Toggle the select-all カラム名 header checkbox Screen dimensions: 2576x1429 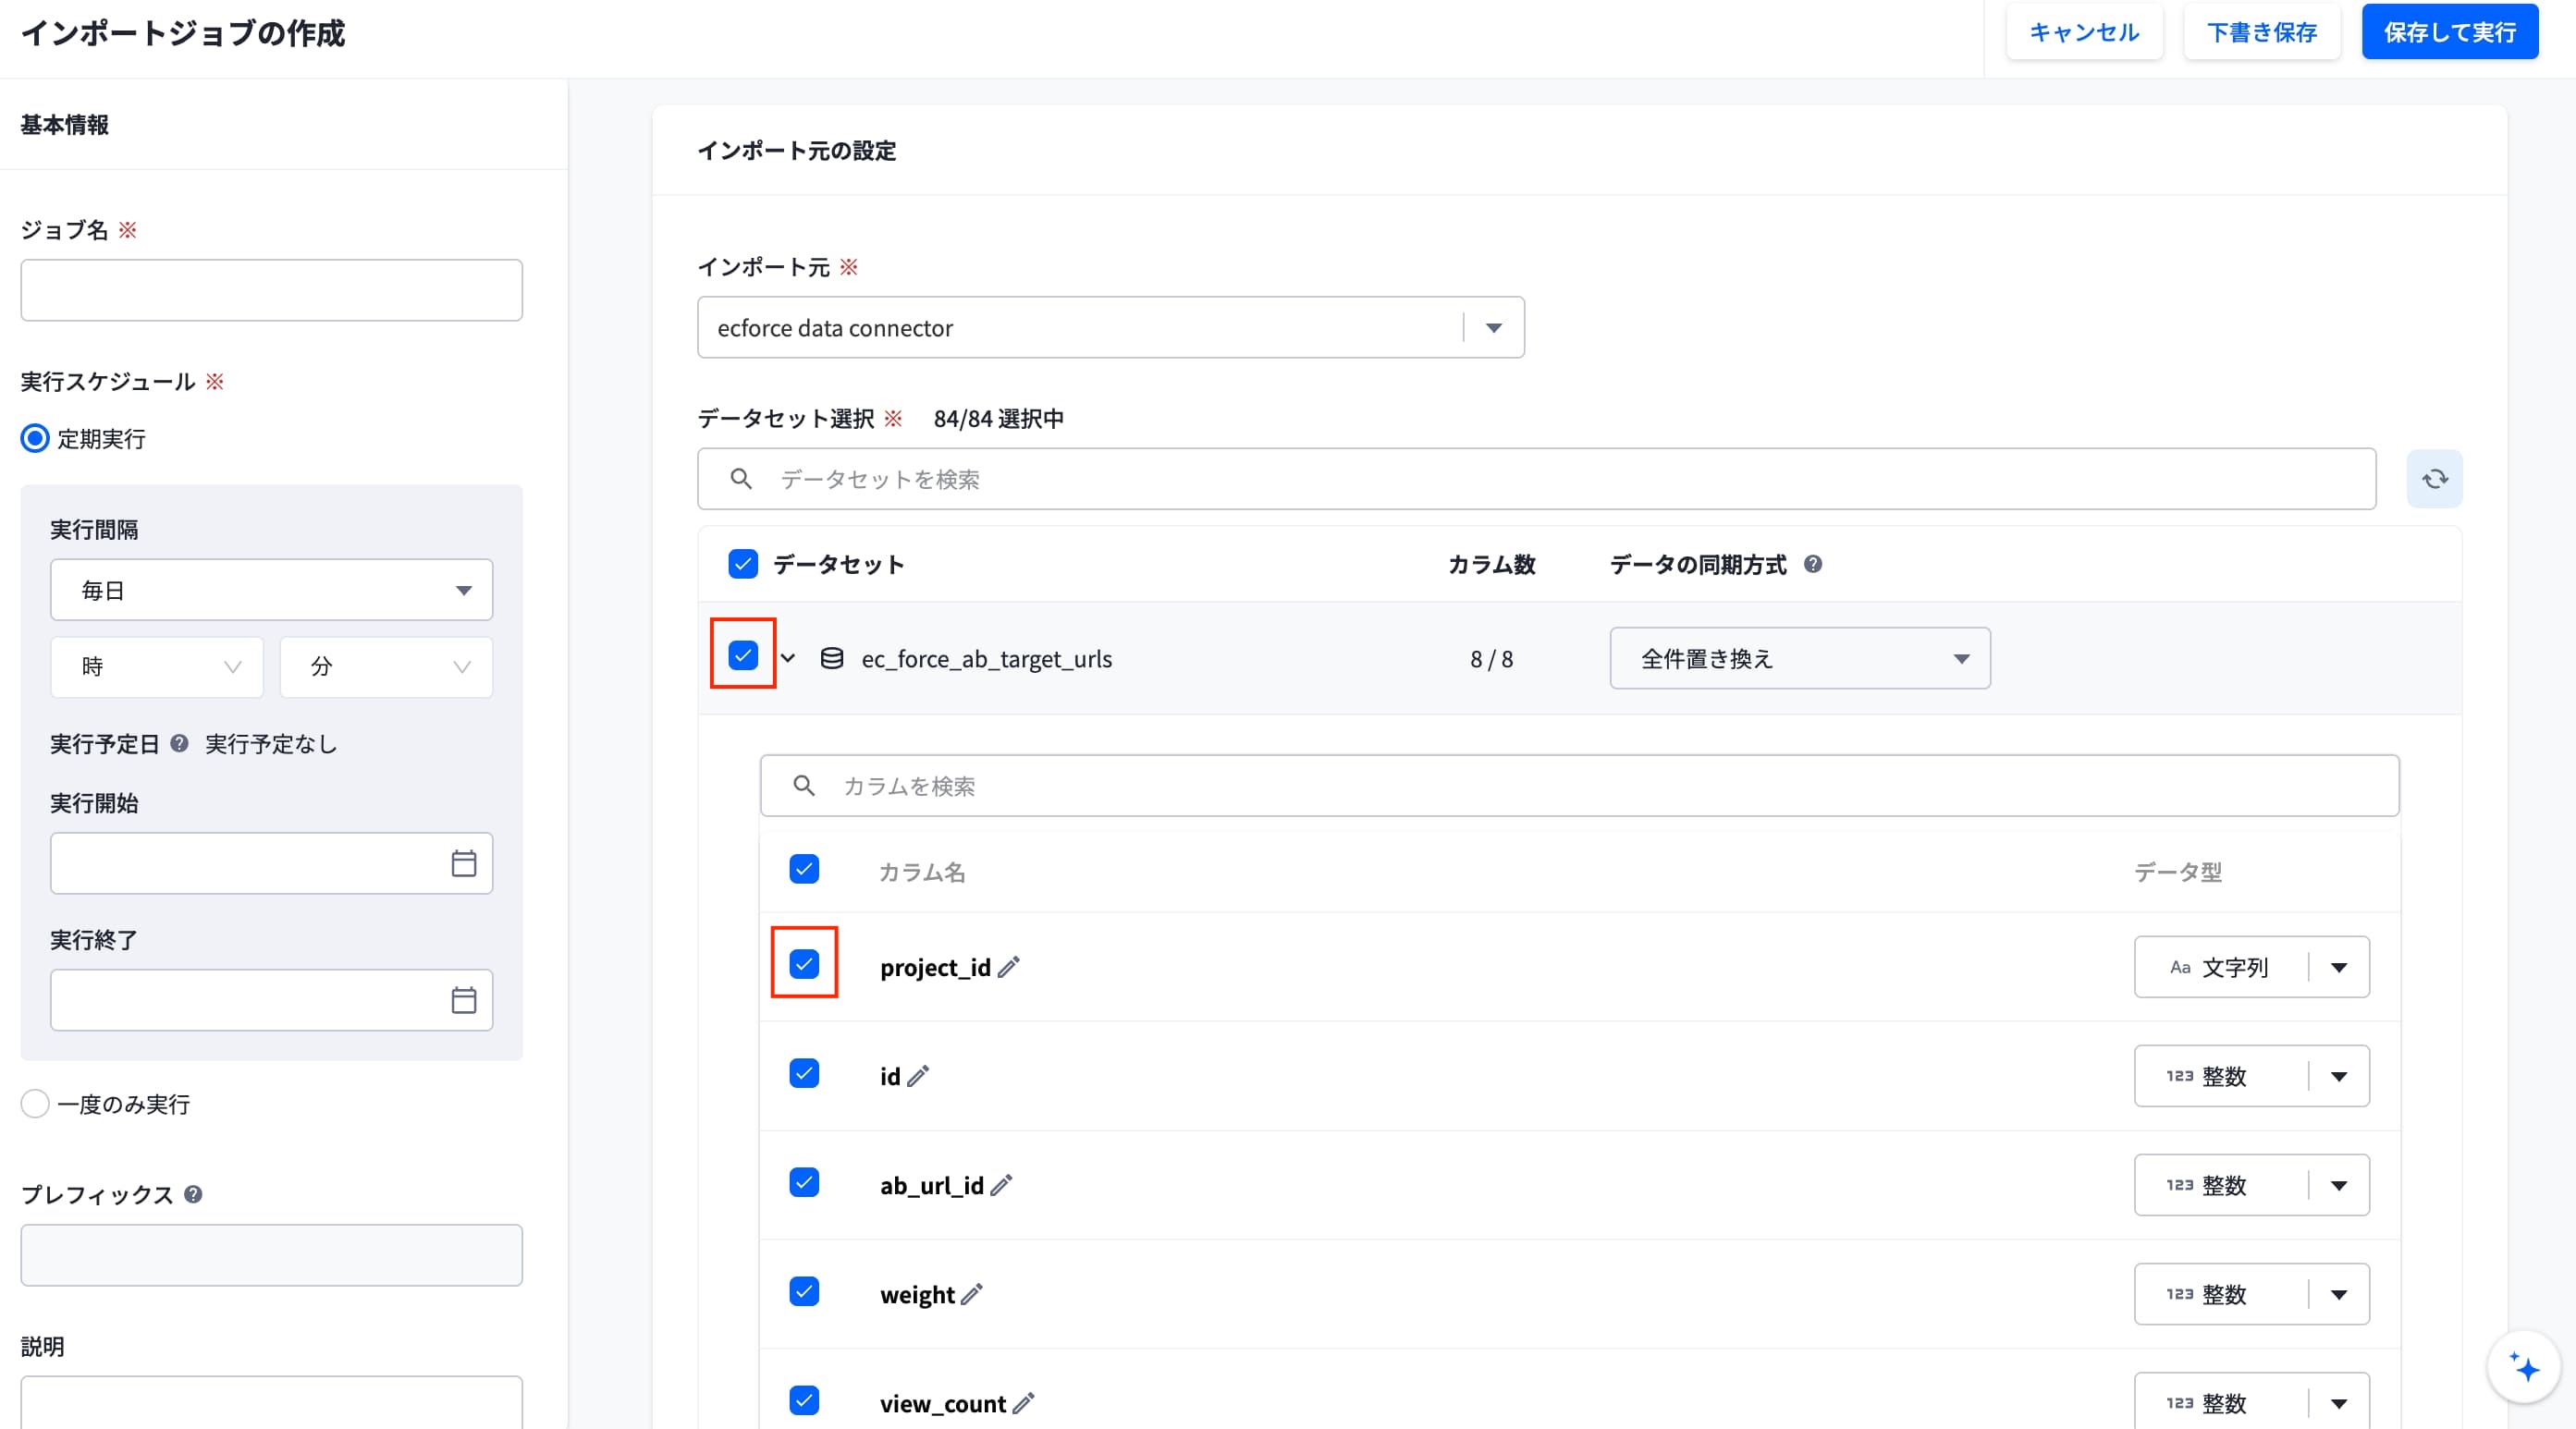pyautogui.click(x=804, y=869)
